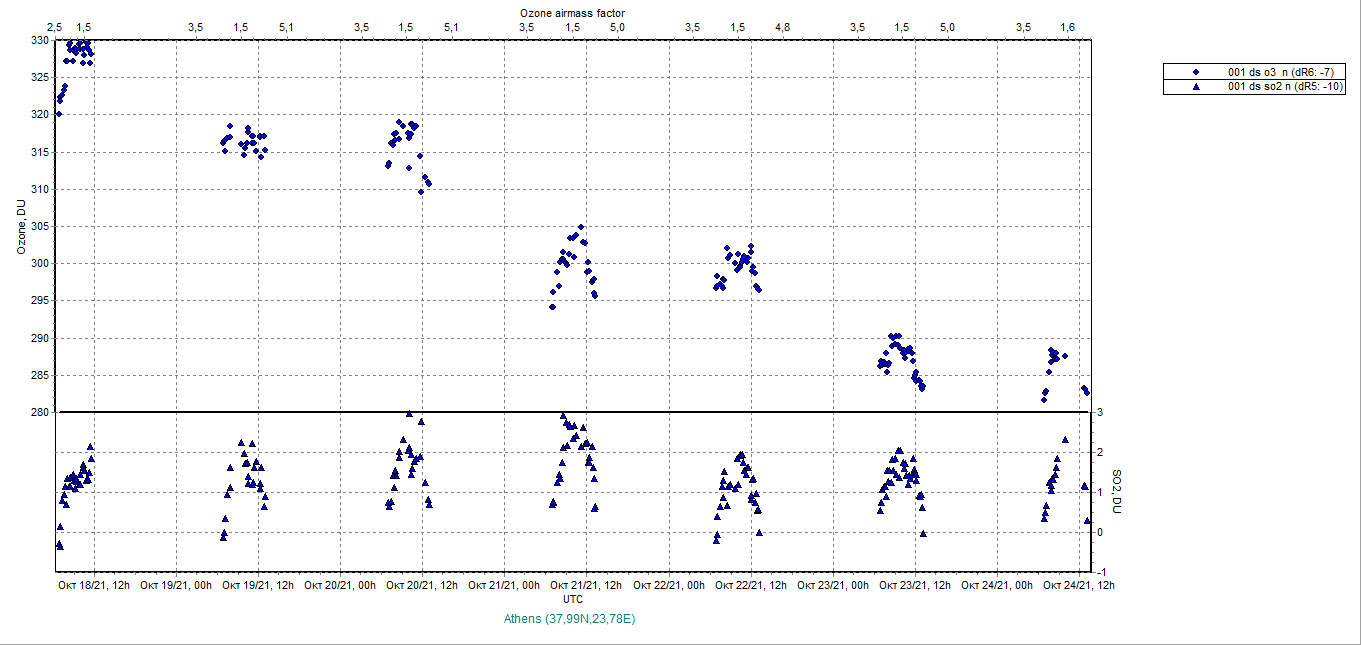The height and width of the screenshot is (645, 1361).
Task: Click the 'Ozone, DU' left axis label
Action: click(x=19, y=227)
